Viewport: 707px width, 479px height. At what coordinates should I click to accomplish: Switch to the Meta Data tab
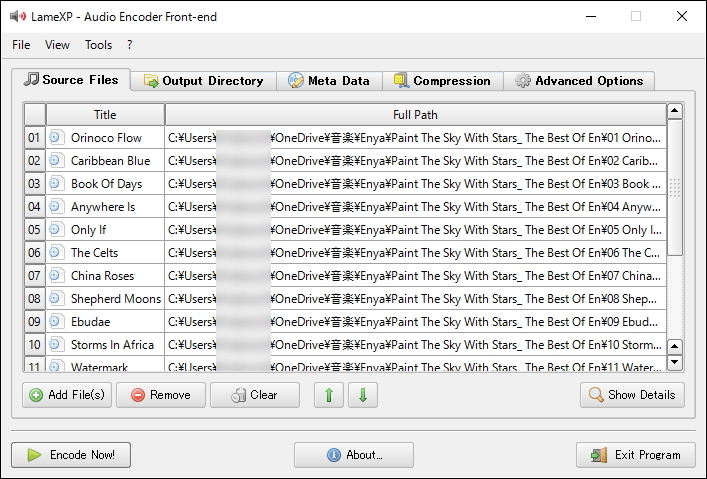(329, 81)
